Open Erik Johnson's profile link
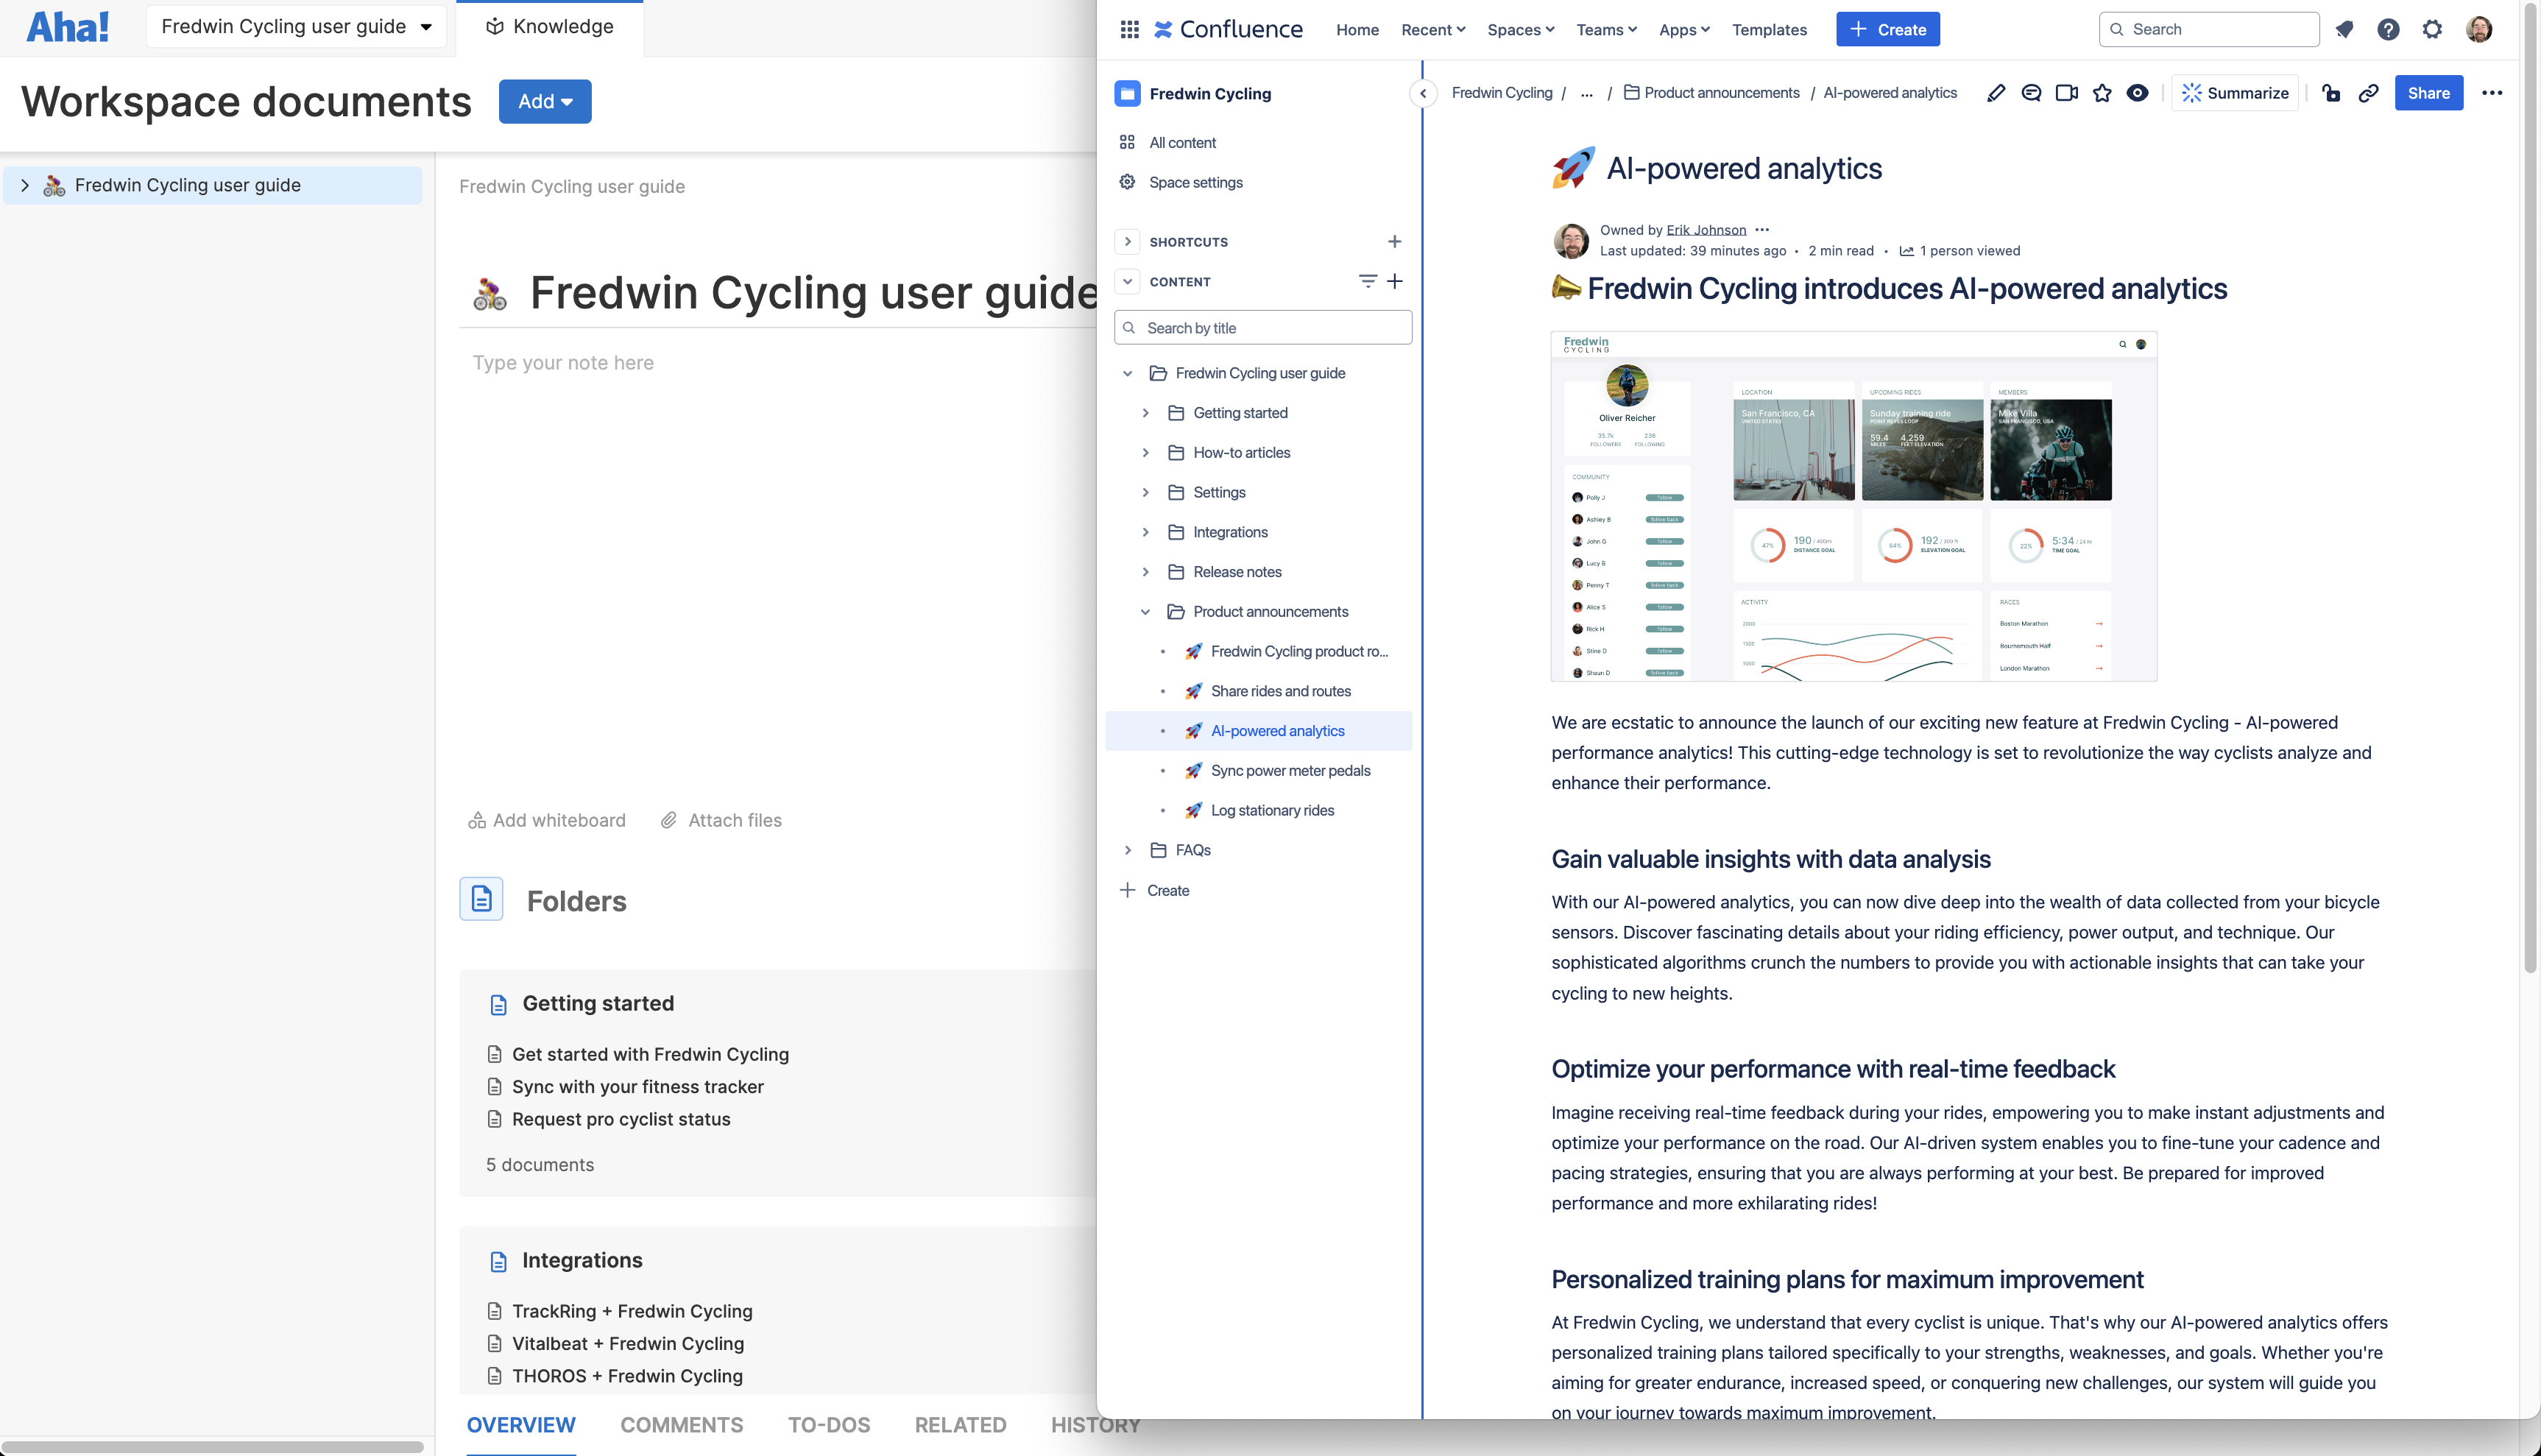Image resolution: width=2541 pixels, height=1456 pixels. coord(1706,229)
